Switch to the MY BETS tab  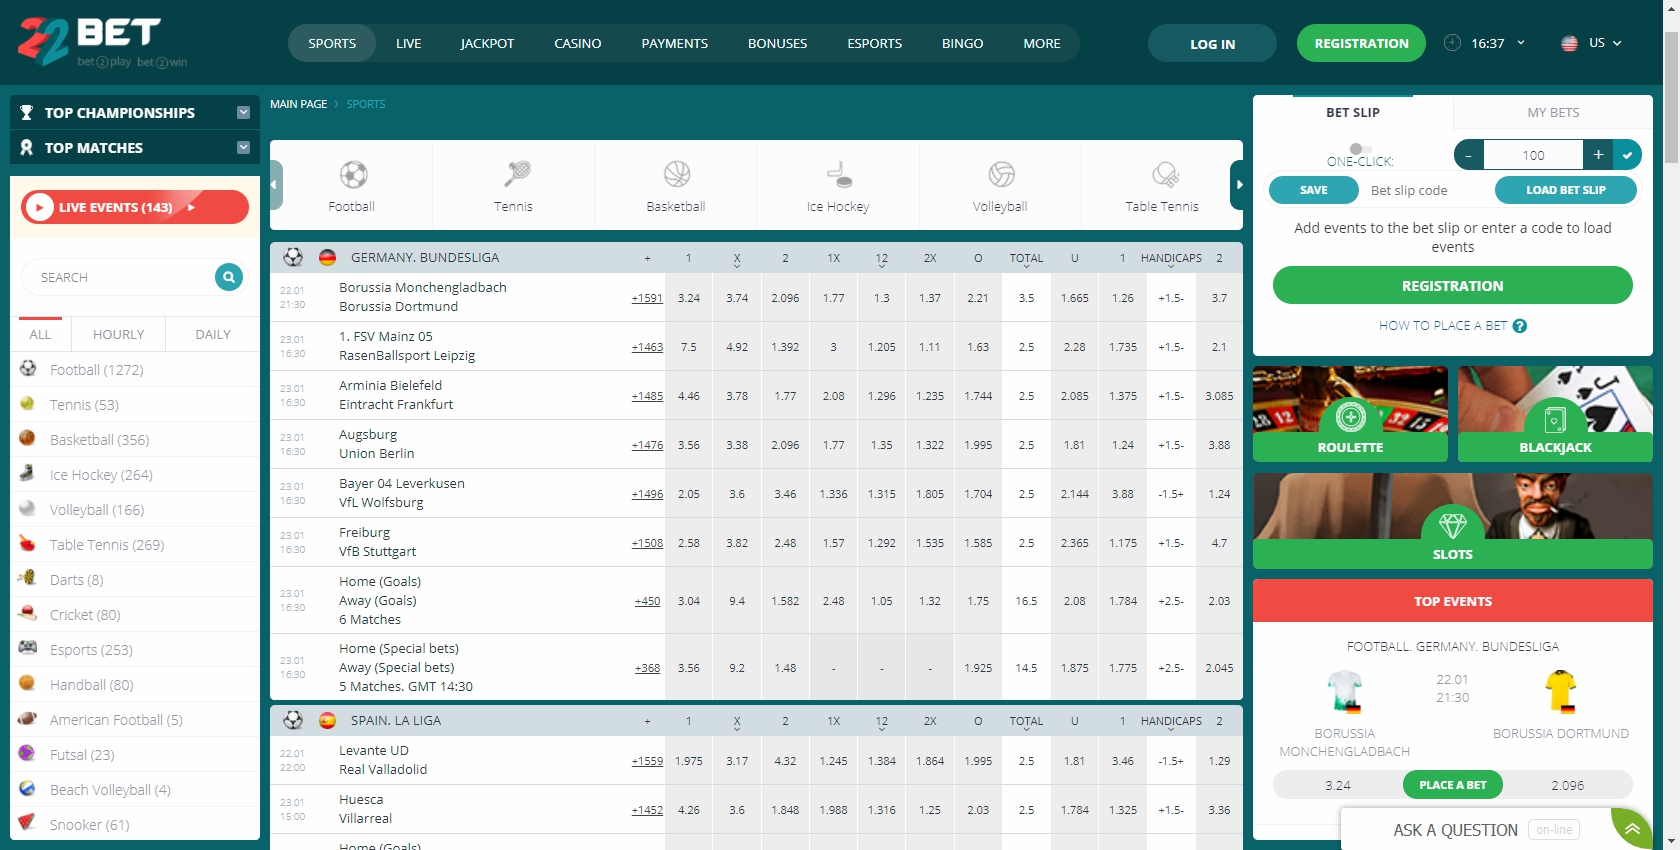tap(1553, 112)
